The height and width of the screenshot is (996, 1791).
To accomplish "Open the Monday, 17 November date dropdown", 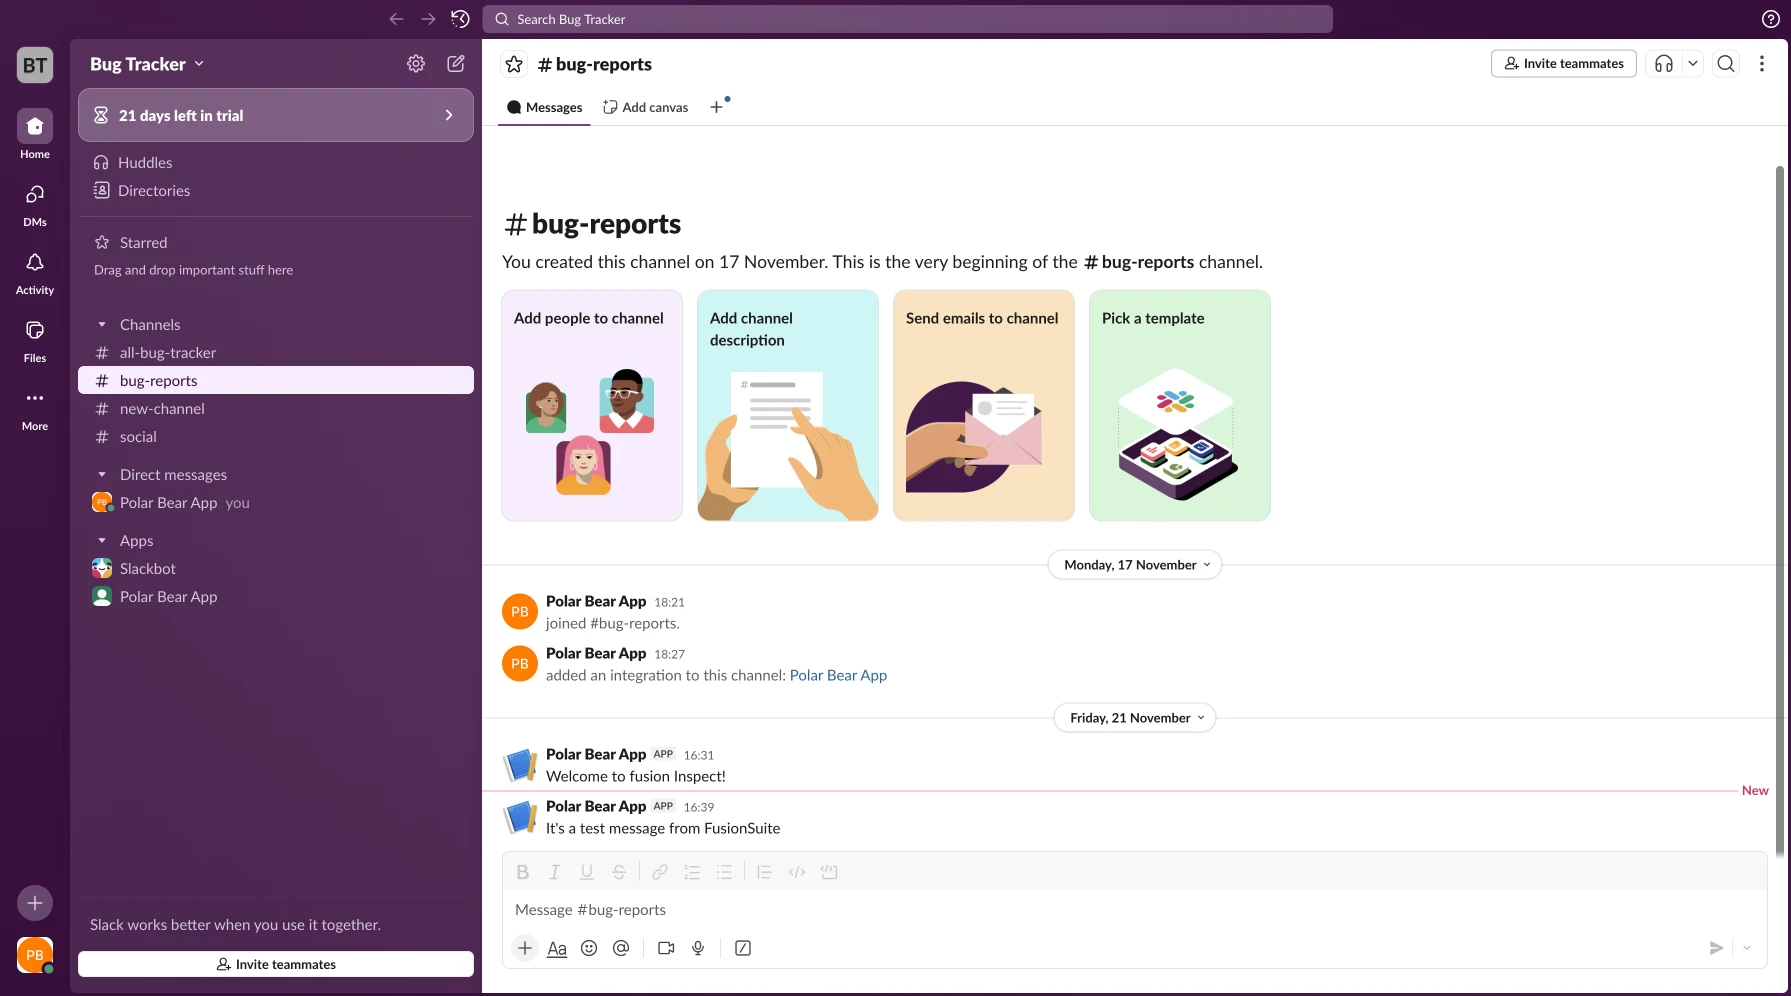I will 1135,565.
